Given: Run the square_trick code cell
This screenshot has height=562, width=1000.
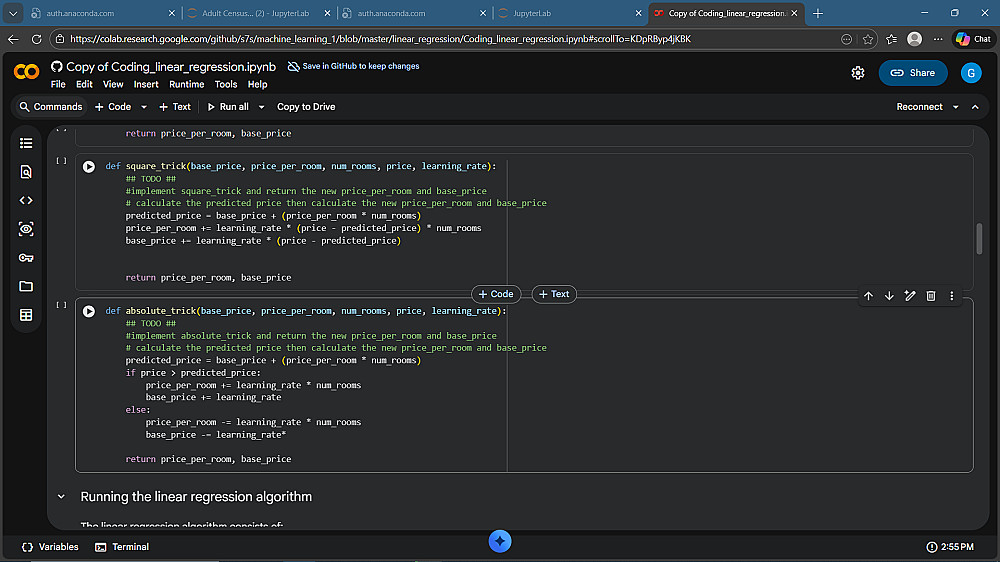Looking at the screenshot, I should [x=89, y=166].
